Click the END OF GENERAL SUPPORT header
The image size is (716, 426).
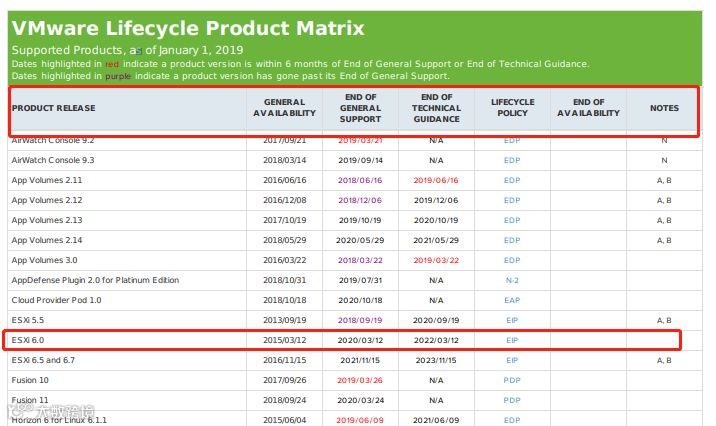click(x=360, y=108)
